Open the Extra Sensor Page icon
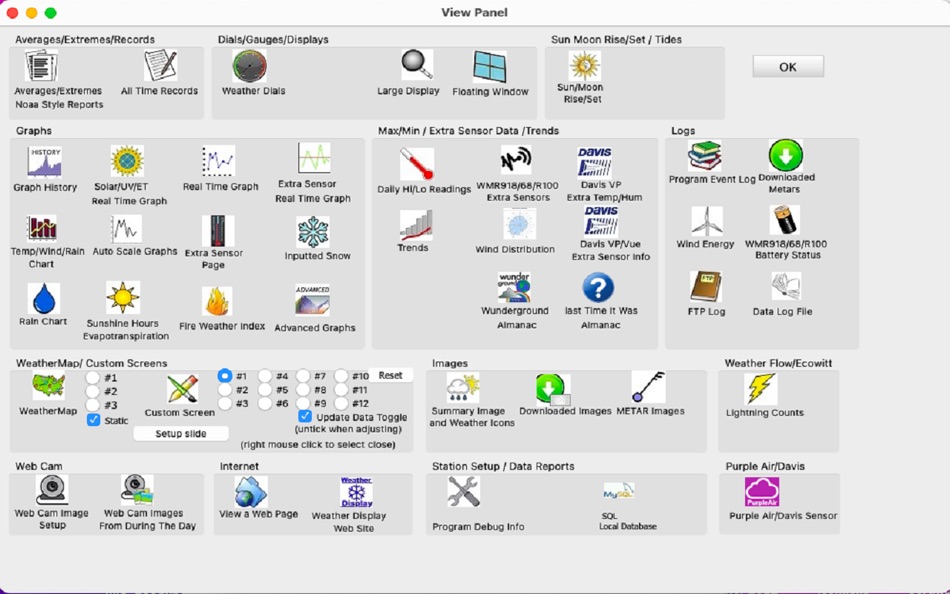Screen dimensions: 950x594 (218, 231)
